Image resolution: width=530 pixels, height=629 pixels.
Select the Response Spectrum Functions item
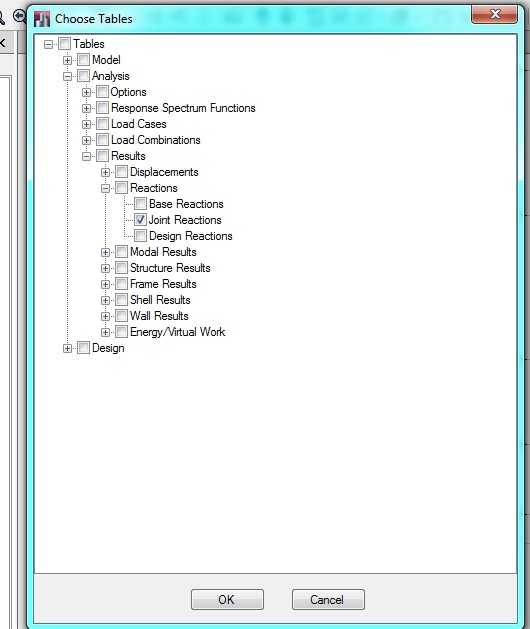[x=183, y=108]
